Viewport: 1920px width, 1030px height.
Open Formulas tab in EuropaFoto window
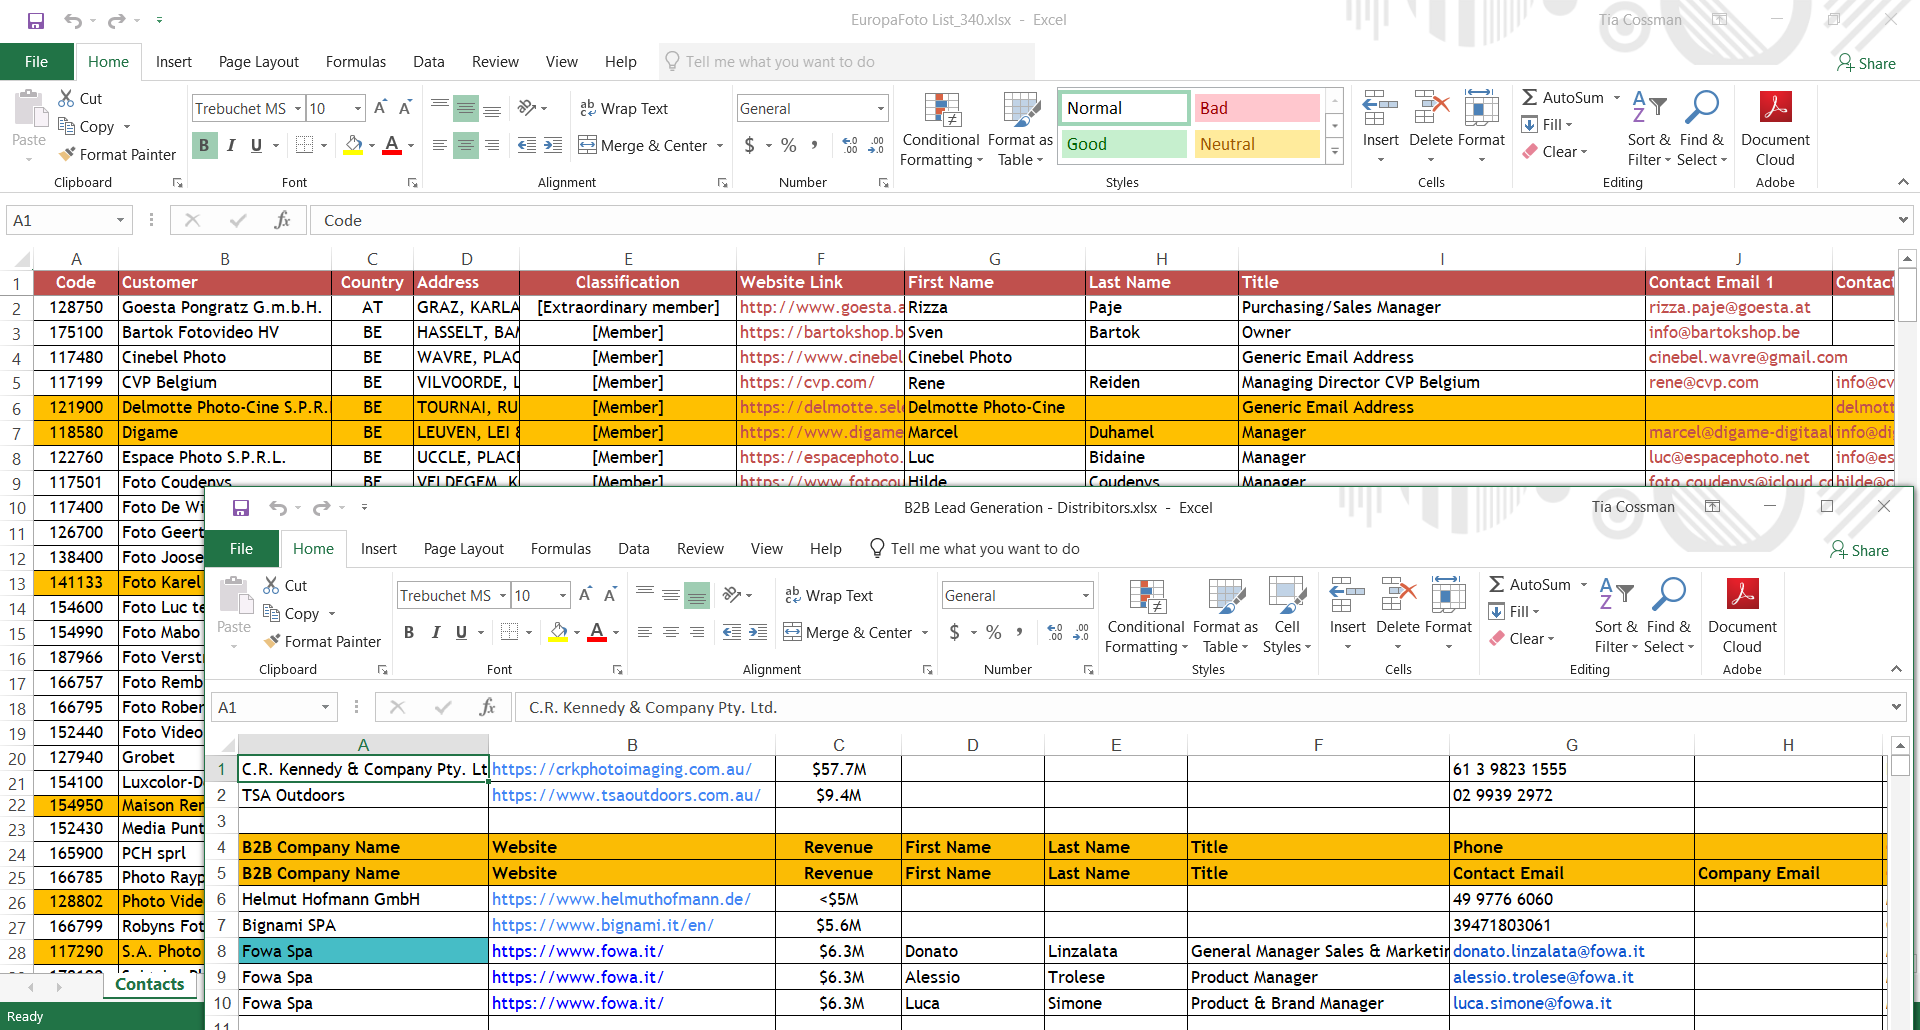(x=355, y=61)
